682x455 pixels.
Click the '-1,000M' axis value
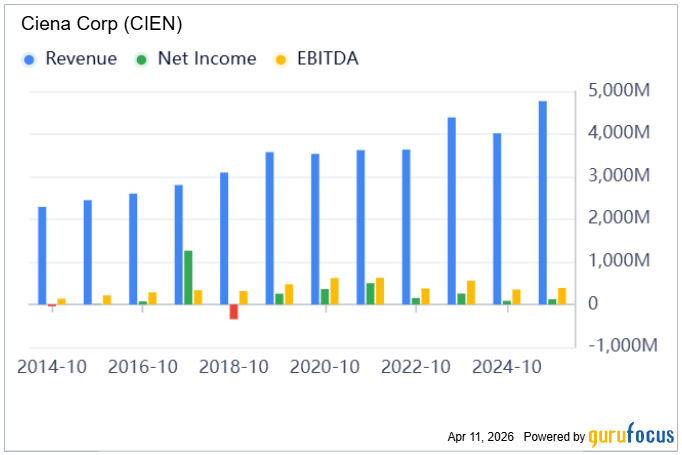coord(623,345)
